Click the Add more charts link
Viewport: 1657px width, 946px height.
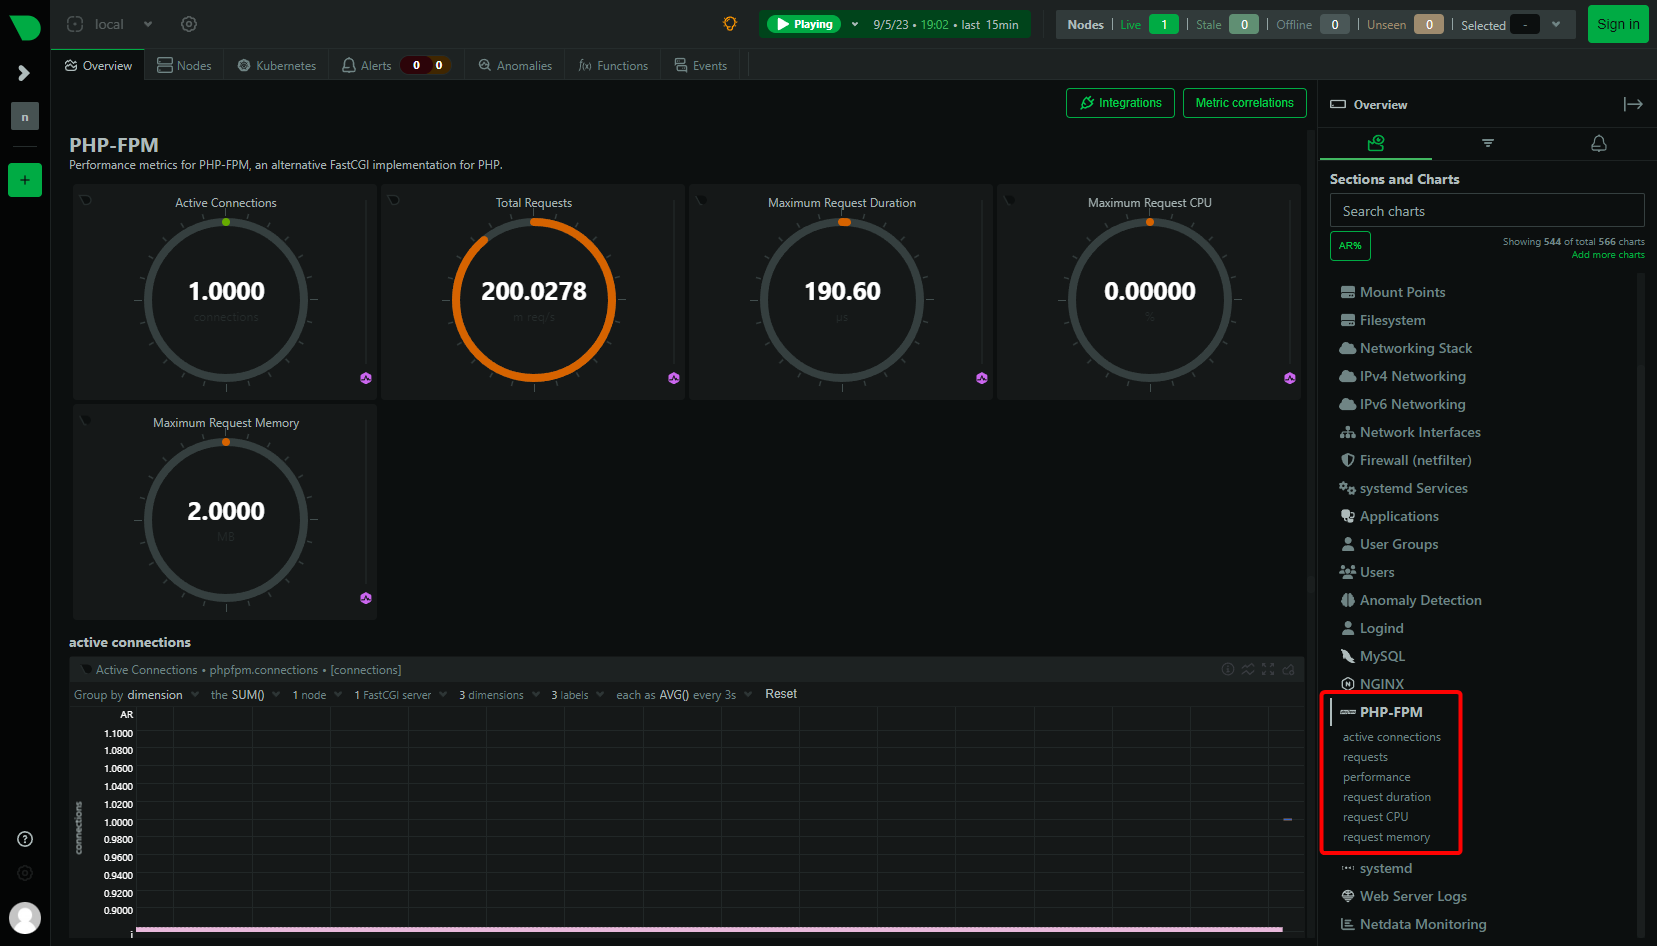tap(1607, 255)
